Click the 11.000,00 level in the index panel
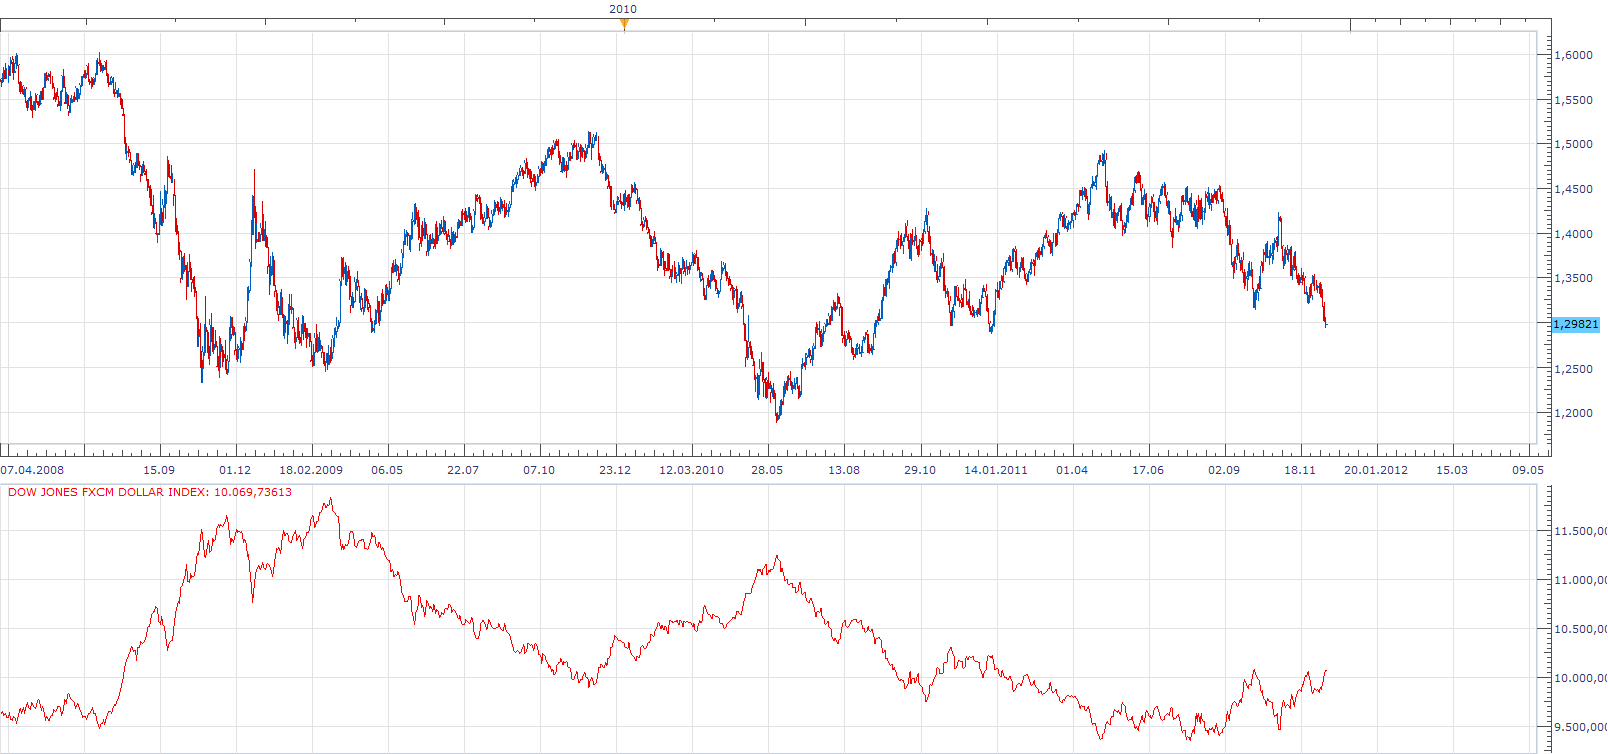1608x754 pixels. click(1580, 580)
